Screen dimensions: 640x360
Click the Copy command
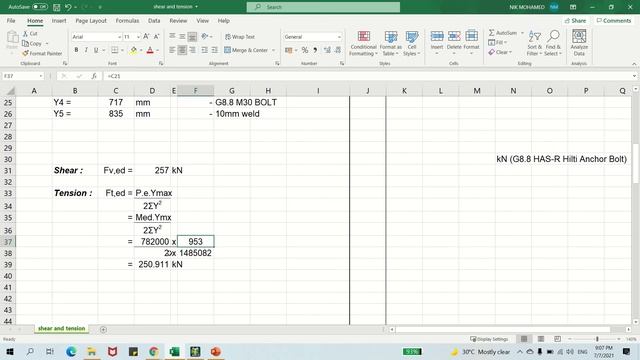pyautogui.click(x=33, y=43)
